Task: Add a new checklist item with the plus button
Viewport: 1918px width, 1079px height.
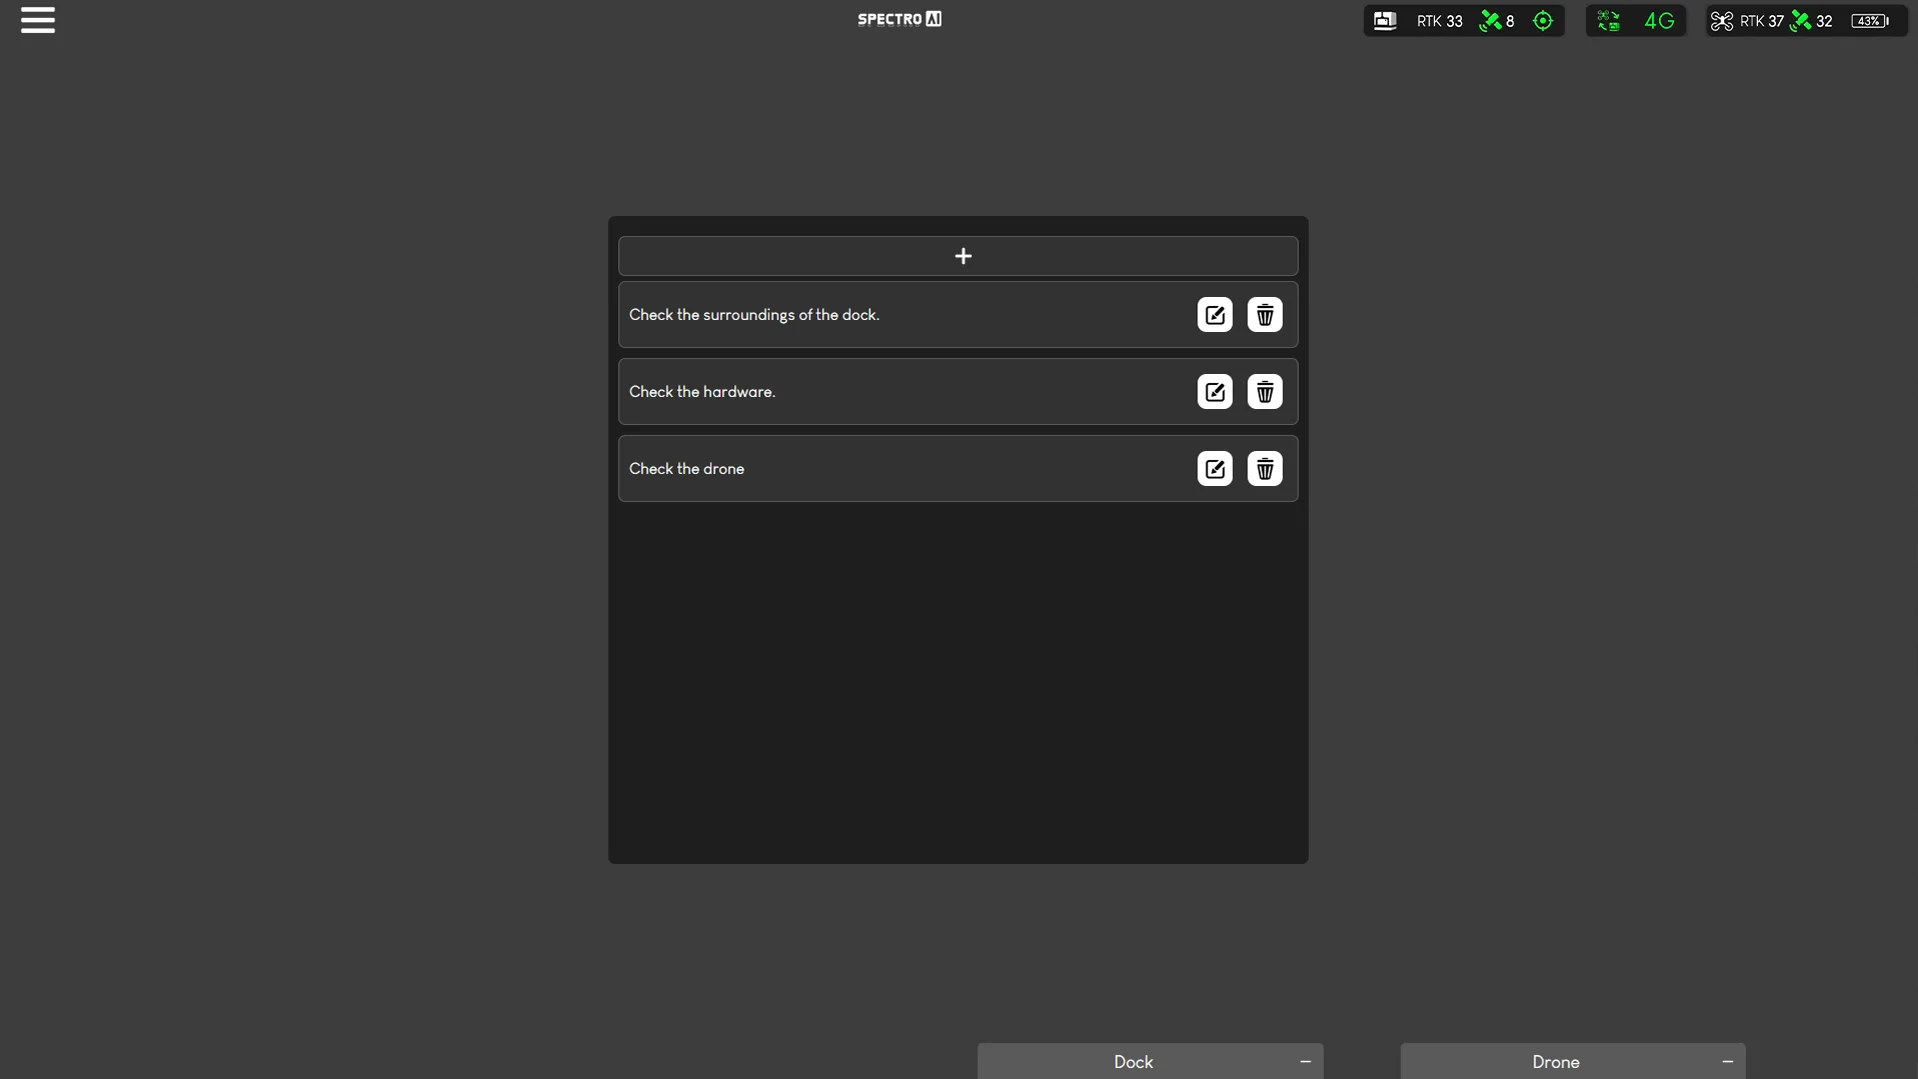Action: 962,256
